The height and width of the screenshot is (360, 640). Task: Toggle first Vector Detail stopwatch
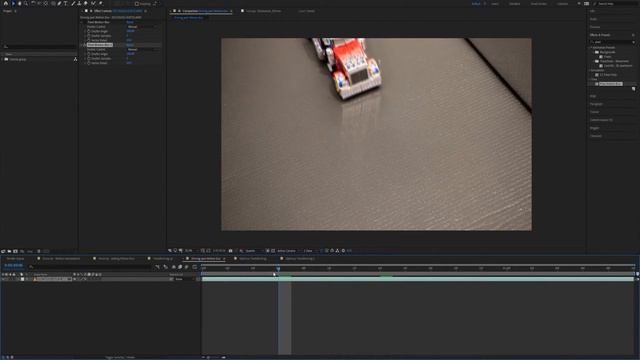89,40
